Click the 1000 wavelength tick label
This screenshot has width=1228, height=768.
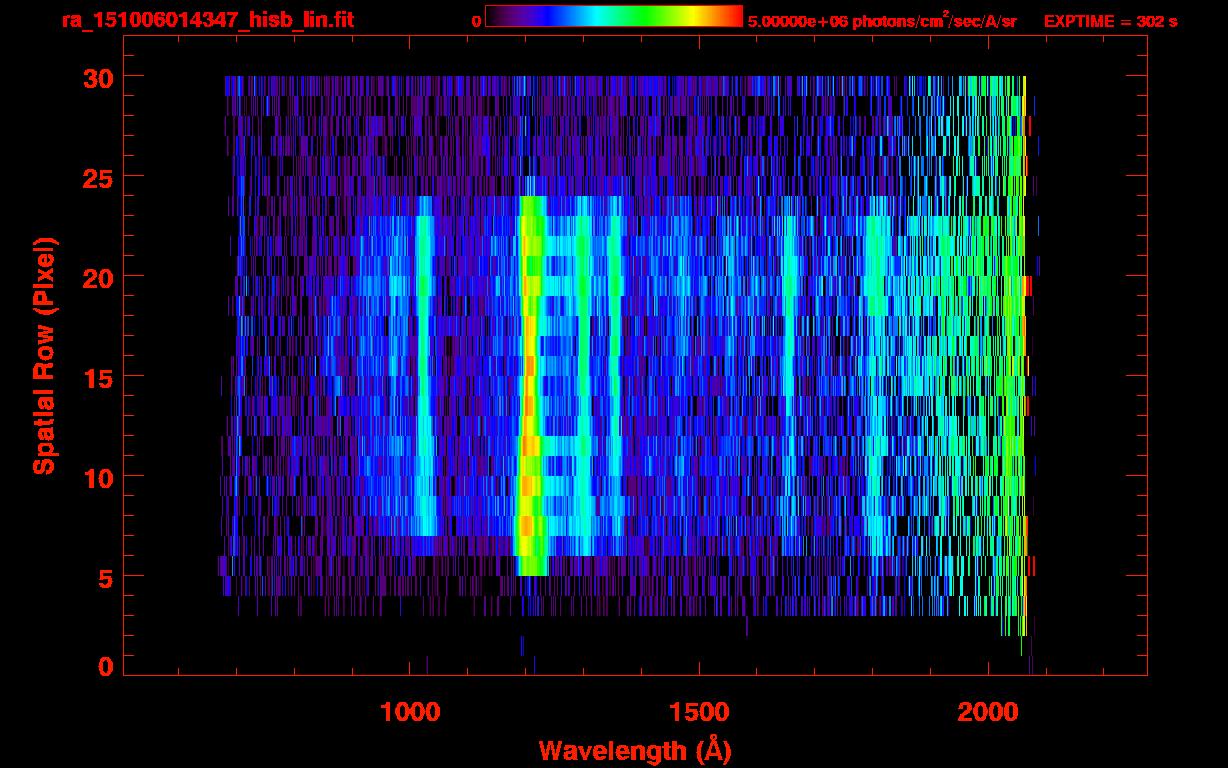(x=410, y=712)
